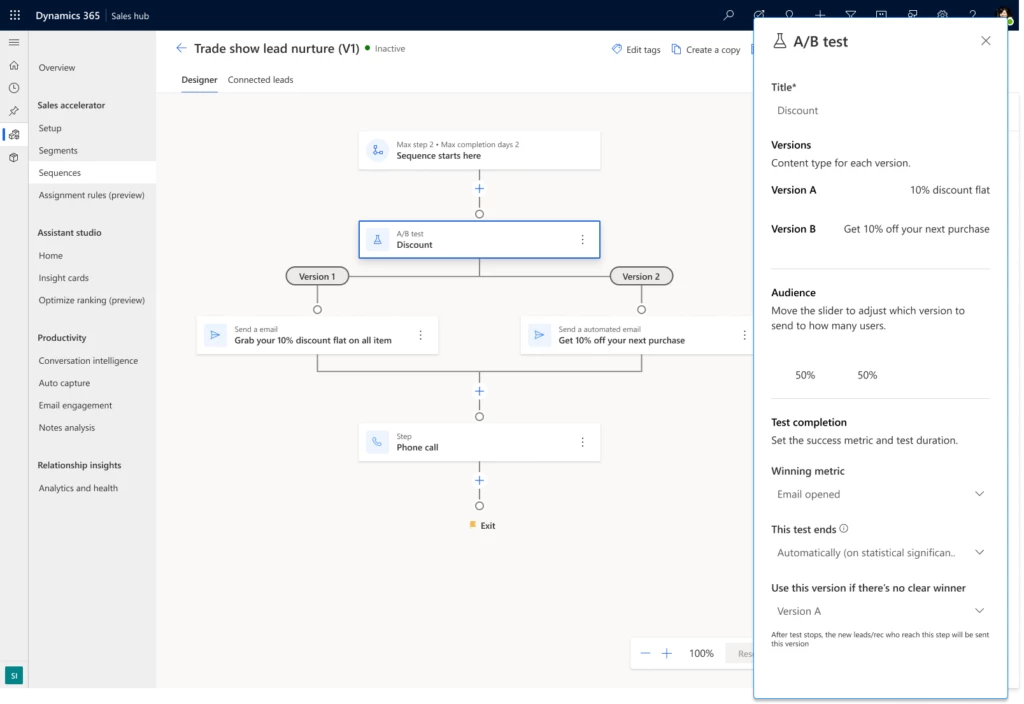Click the user profile avatar in the top right

click(x=1003, y=14)
